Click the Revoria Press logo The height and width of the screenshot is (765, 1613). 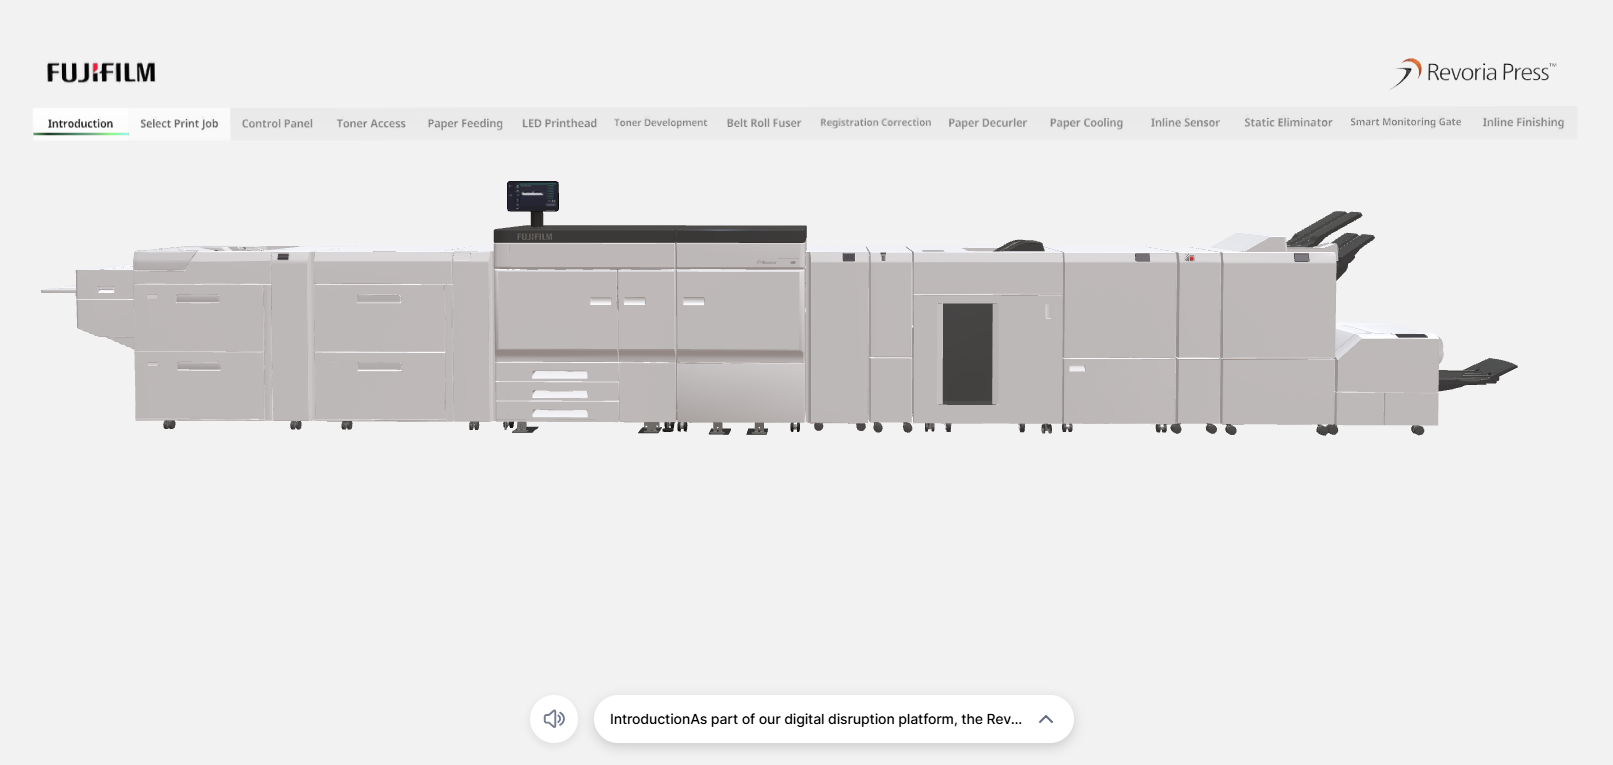[1474, 73]
